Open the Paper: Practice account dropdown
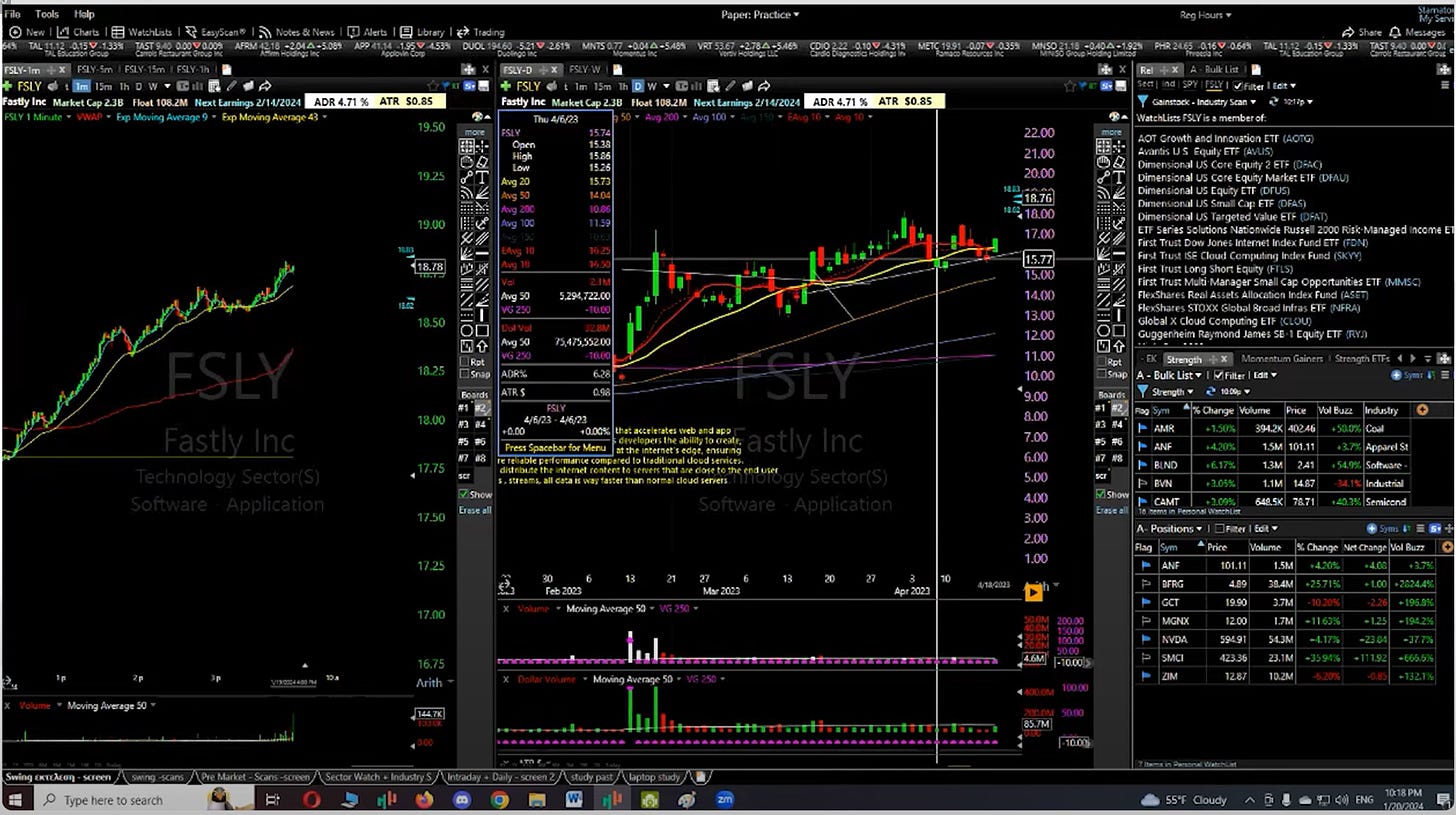 760,14
